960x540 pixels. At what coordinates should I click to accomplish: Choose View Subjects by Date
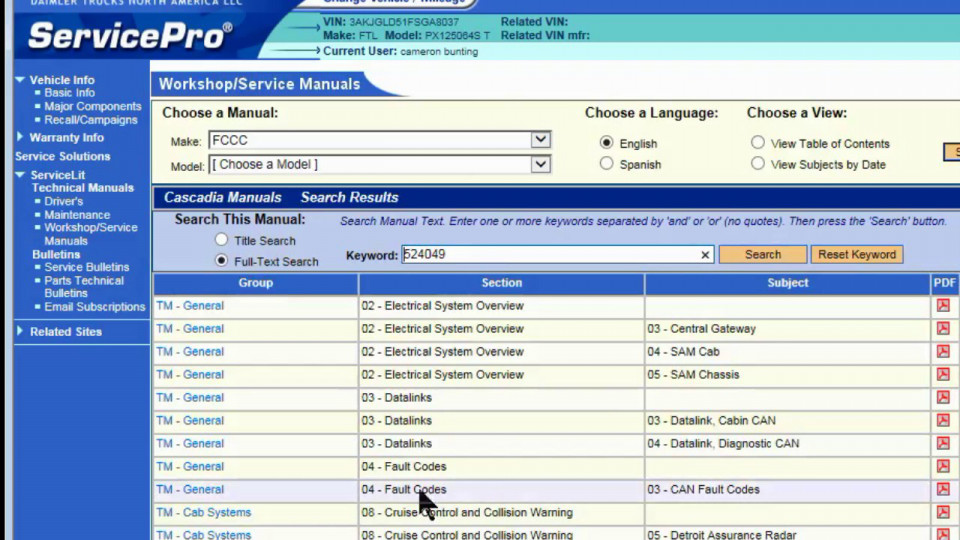pos(757,163)
